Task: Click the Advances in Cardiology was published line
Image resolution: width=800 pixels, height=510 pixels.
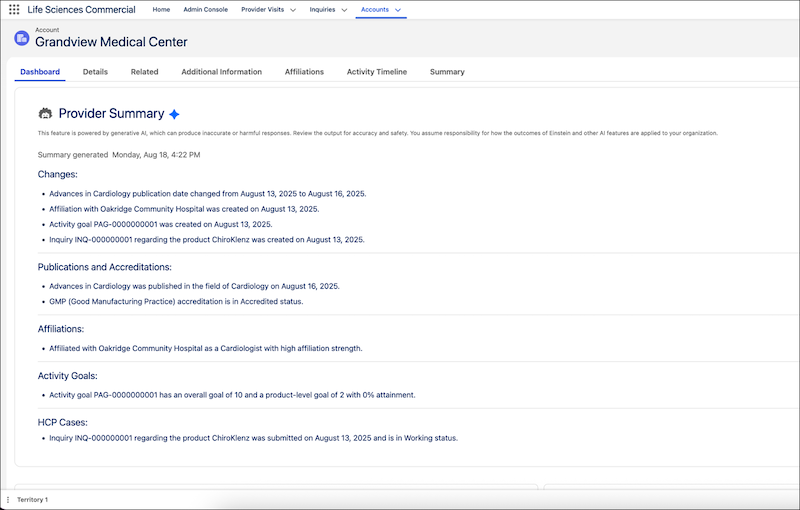Action: (194, 286)
